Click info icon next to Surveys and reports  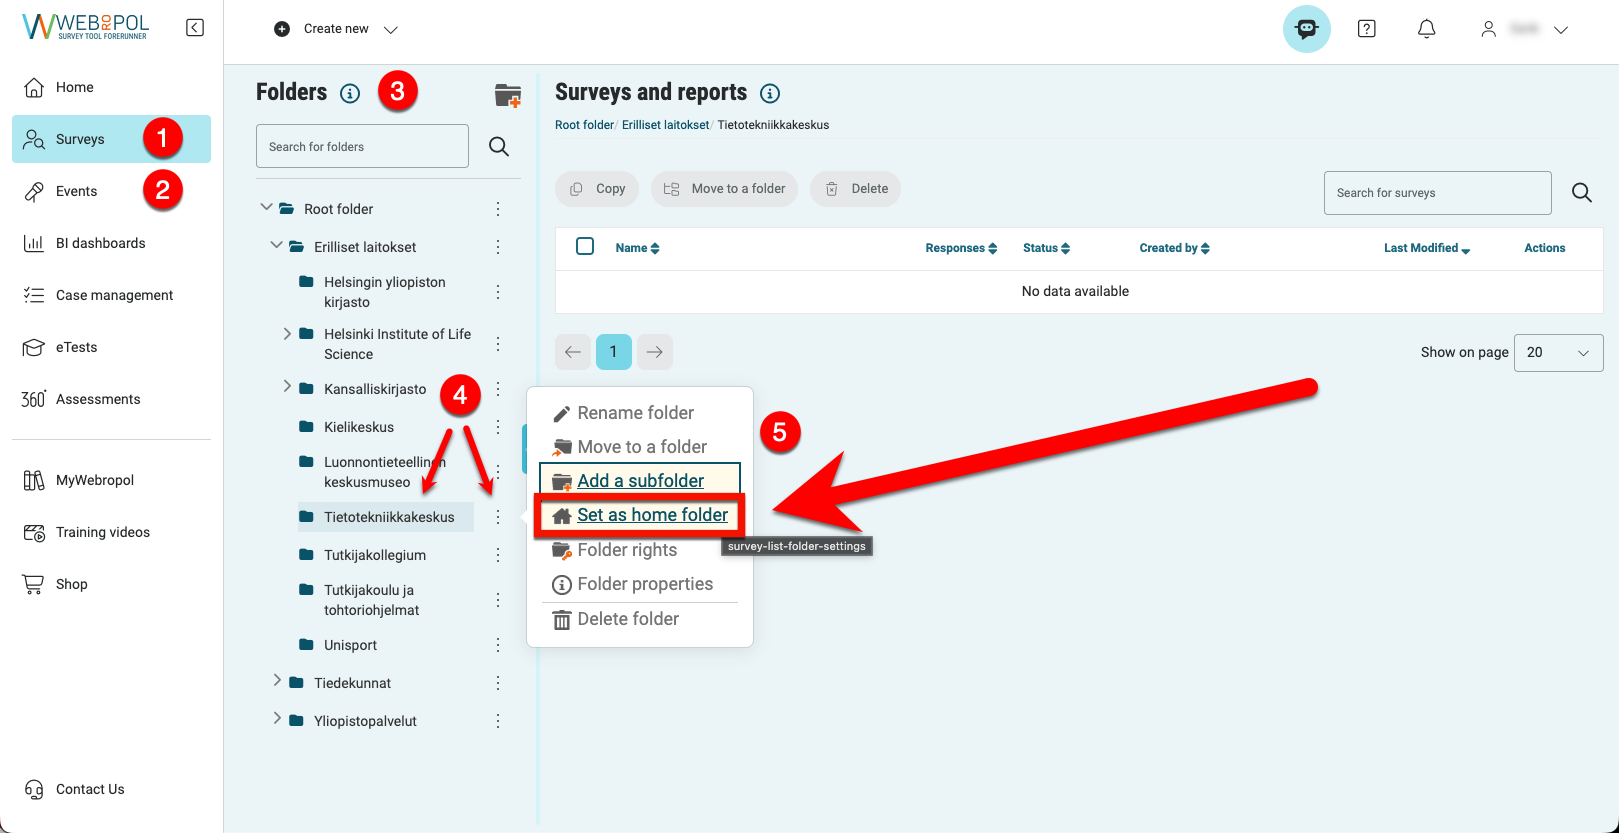tap(769, 94)
